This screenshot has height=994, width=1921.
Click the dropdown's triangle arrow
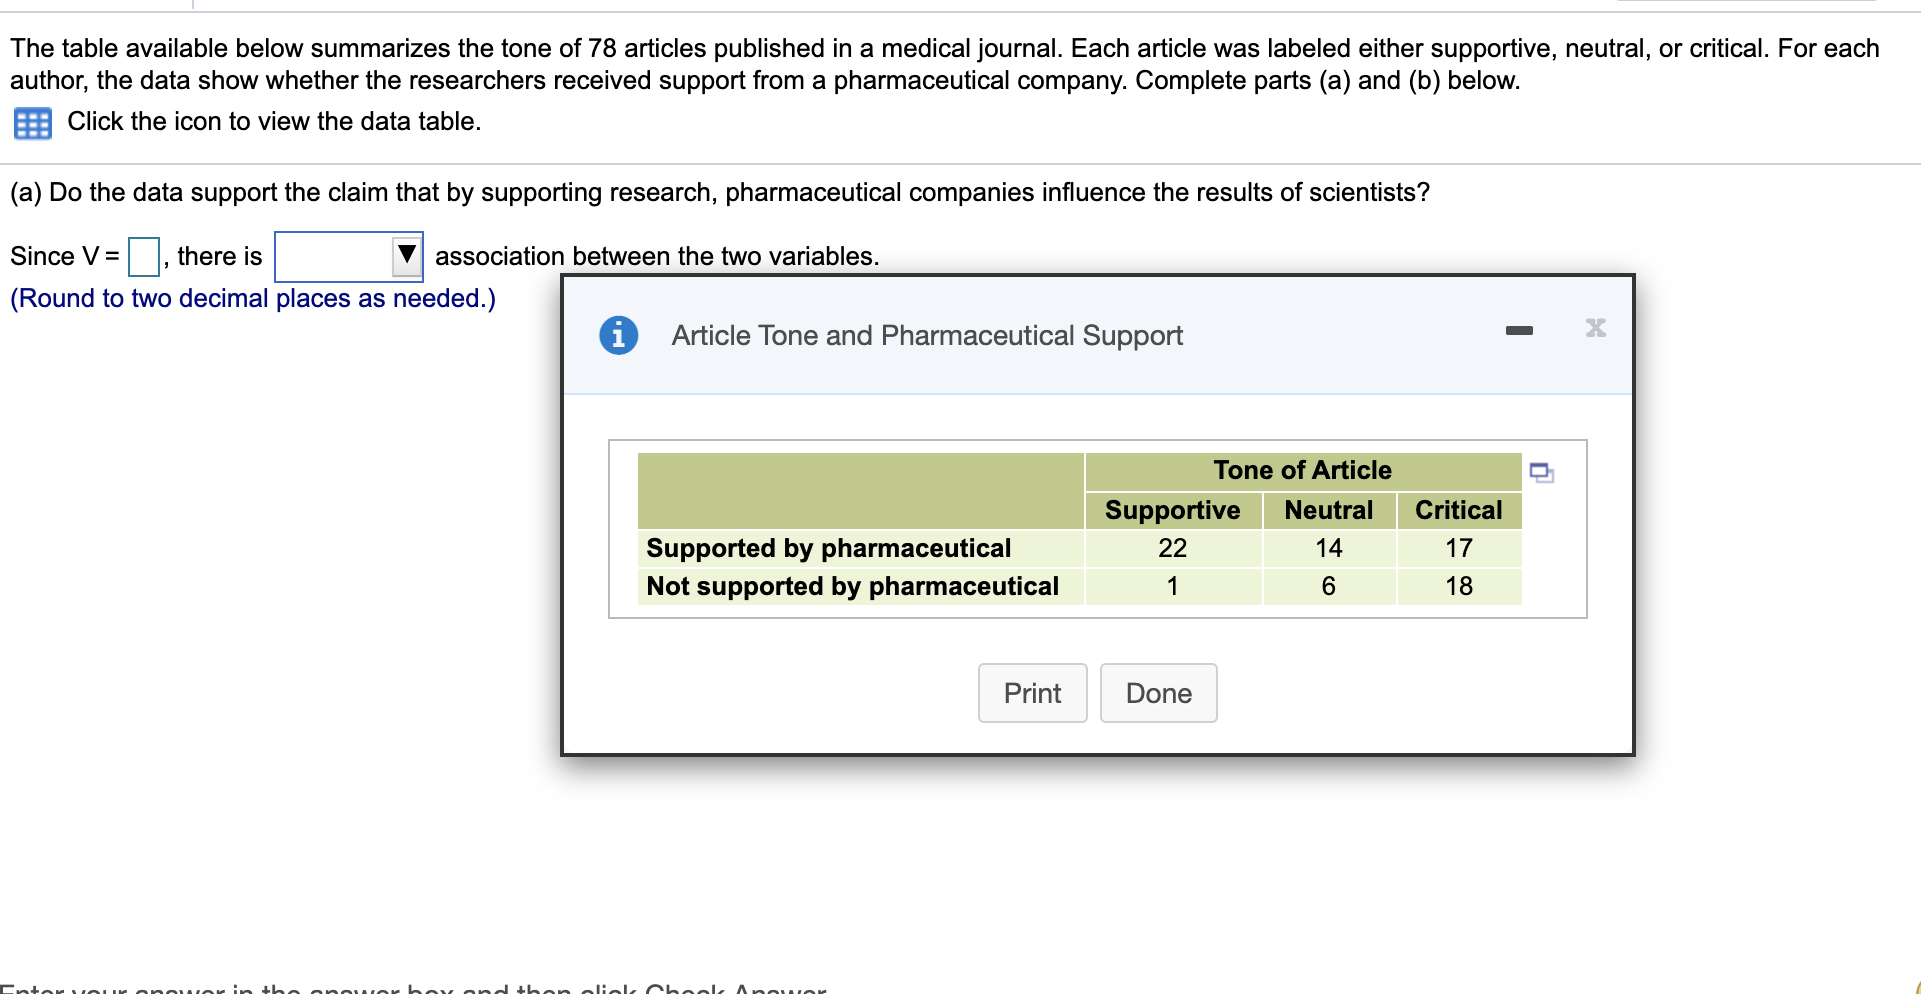tap(405, 256)
